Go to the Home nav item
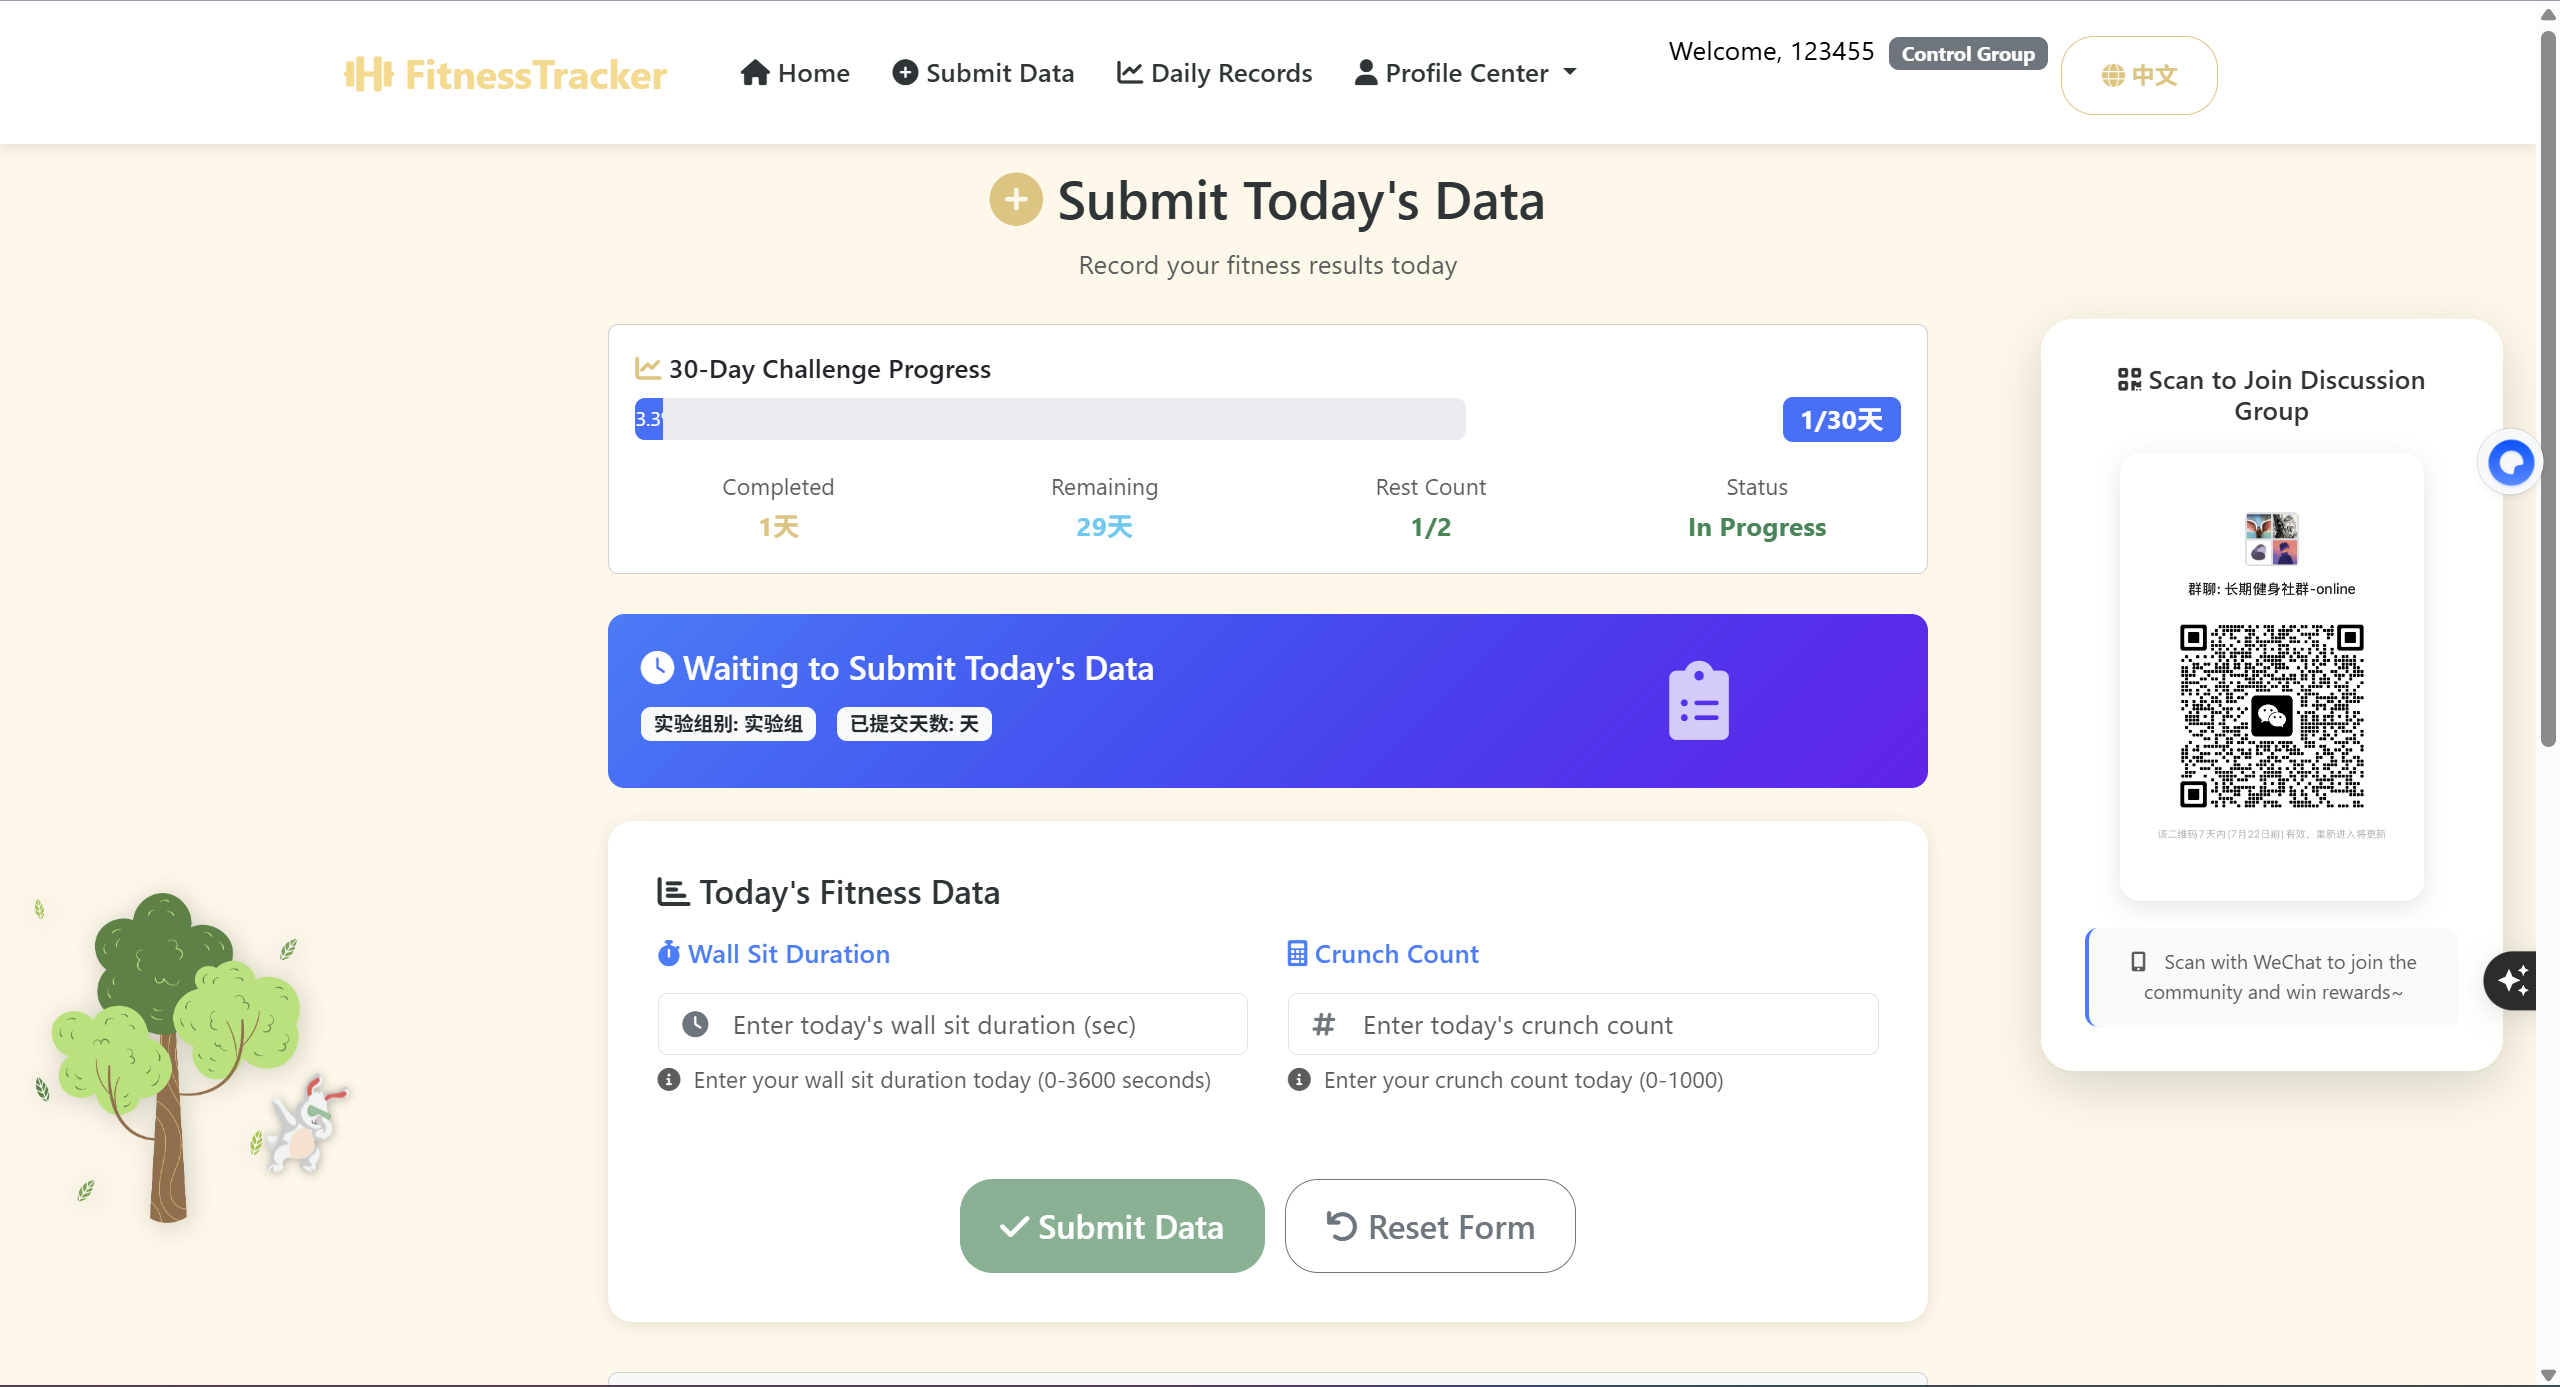This screenshot has width=2560, height=1387. (x=795, y=73)
